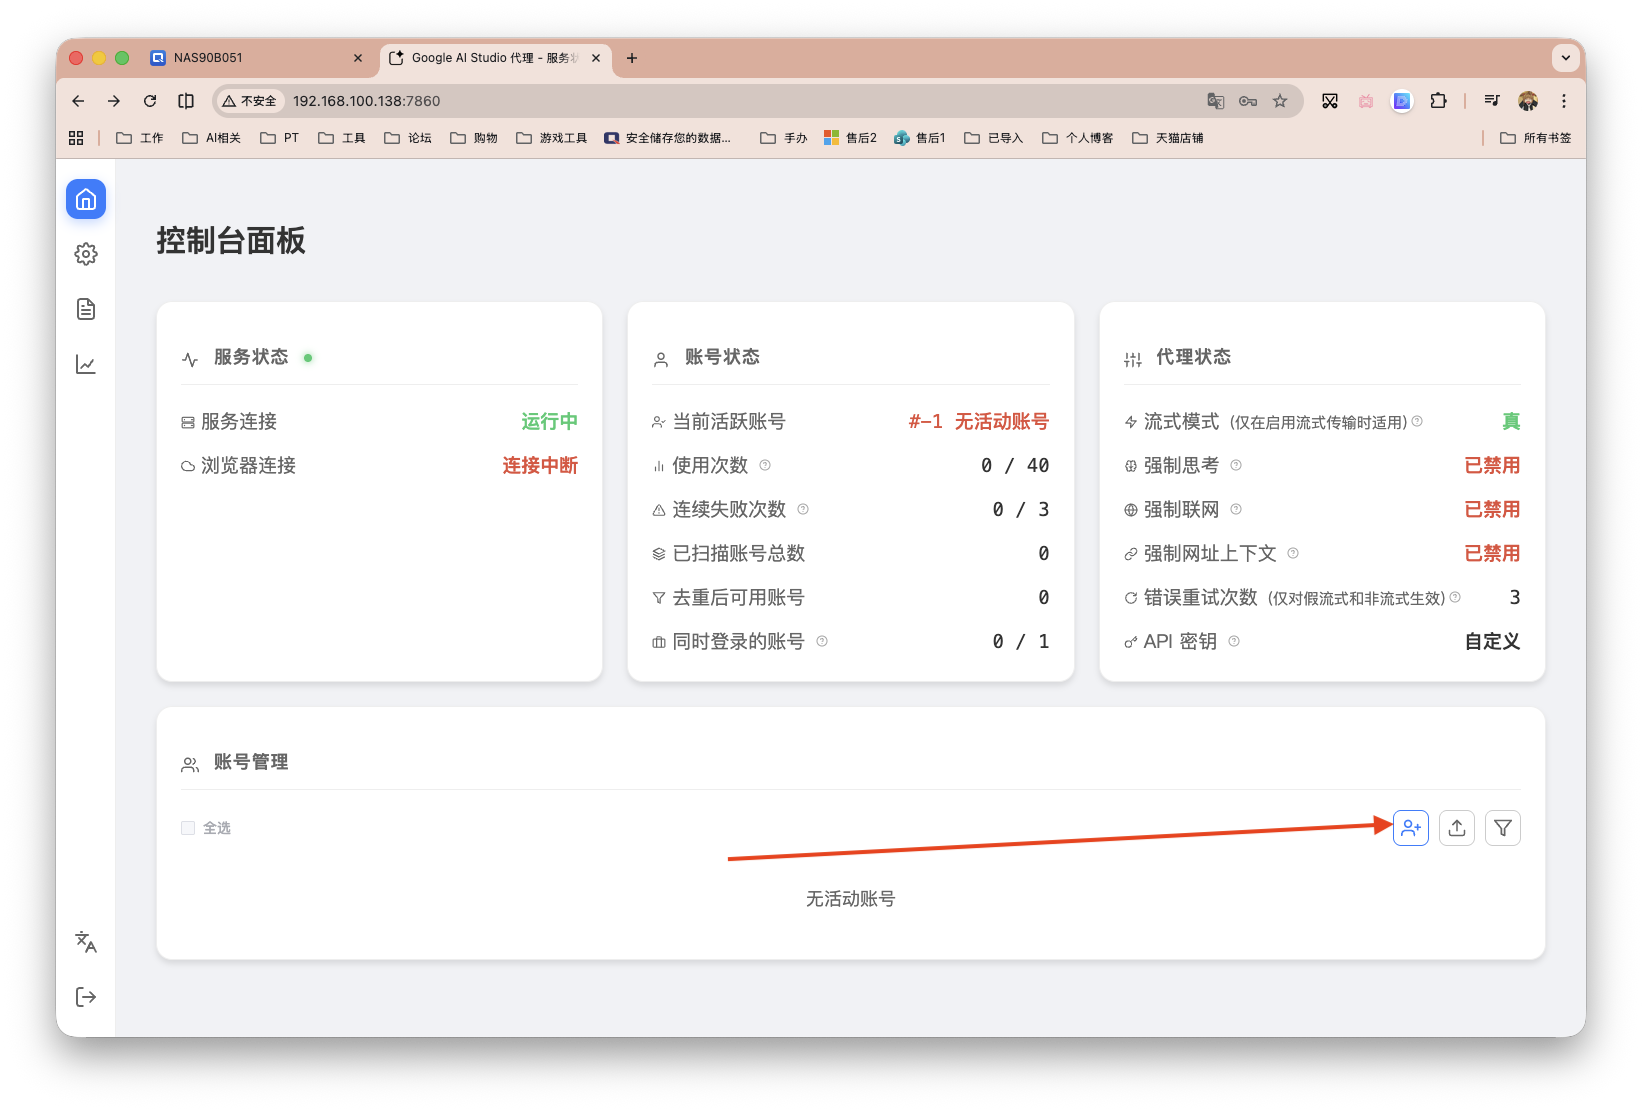Viewport: 1642px width, 1111px height.
Task: Open the dashboard home panel
Action: (85, 199)
